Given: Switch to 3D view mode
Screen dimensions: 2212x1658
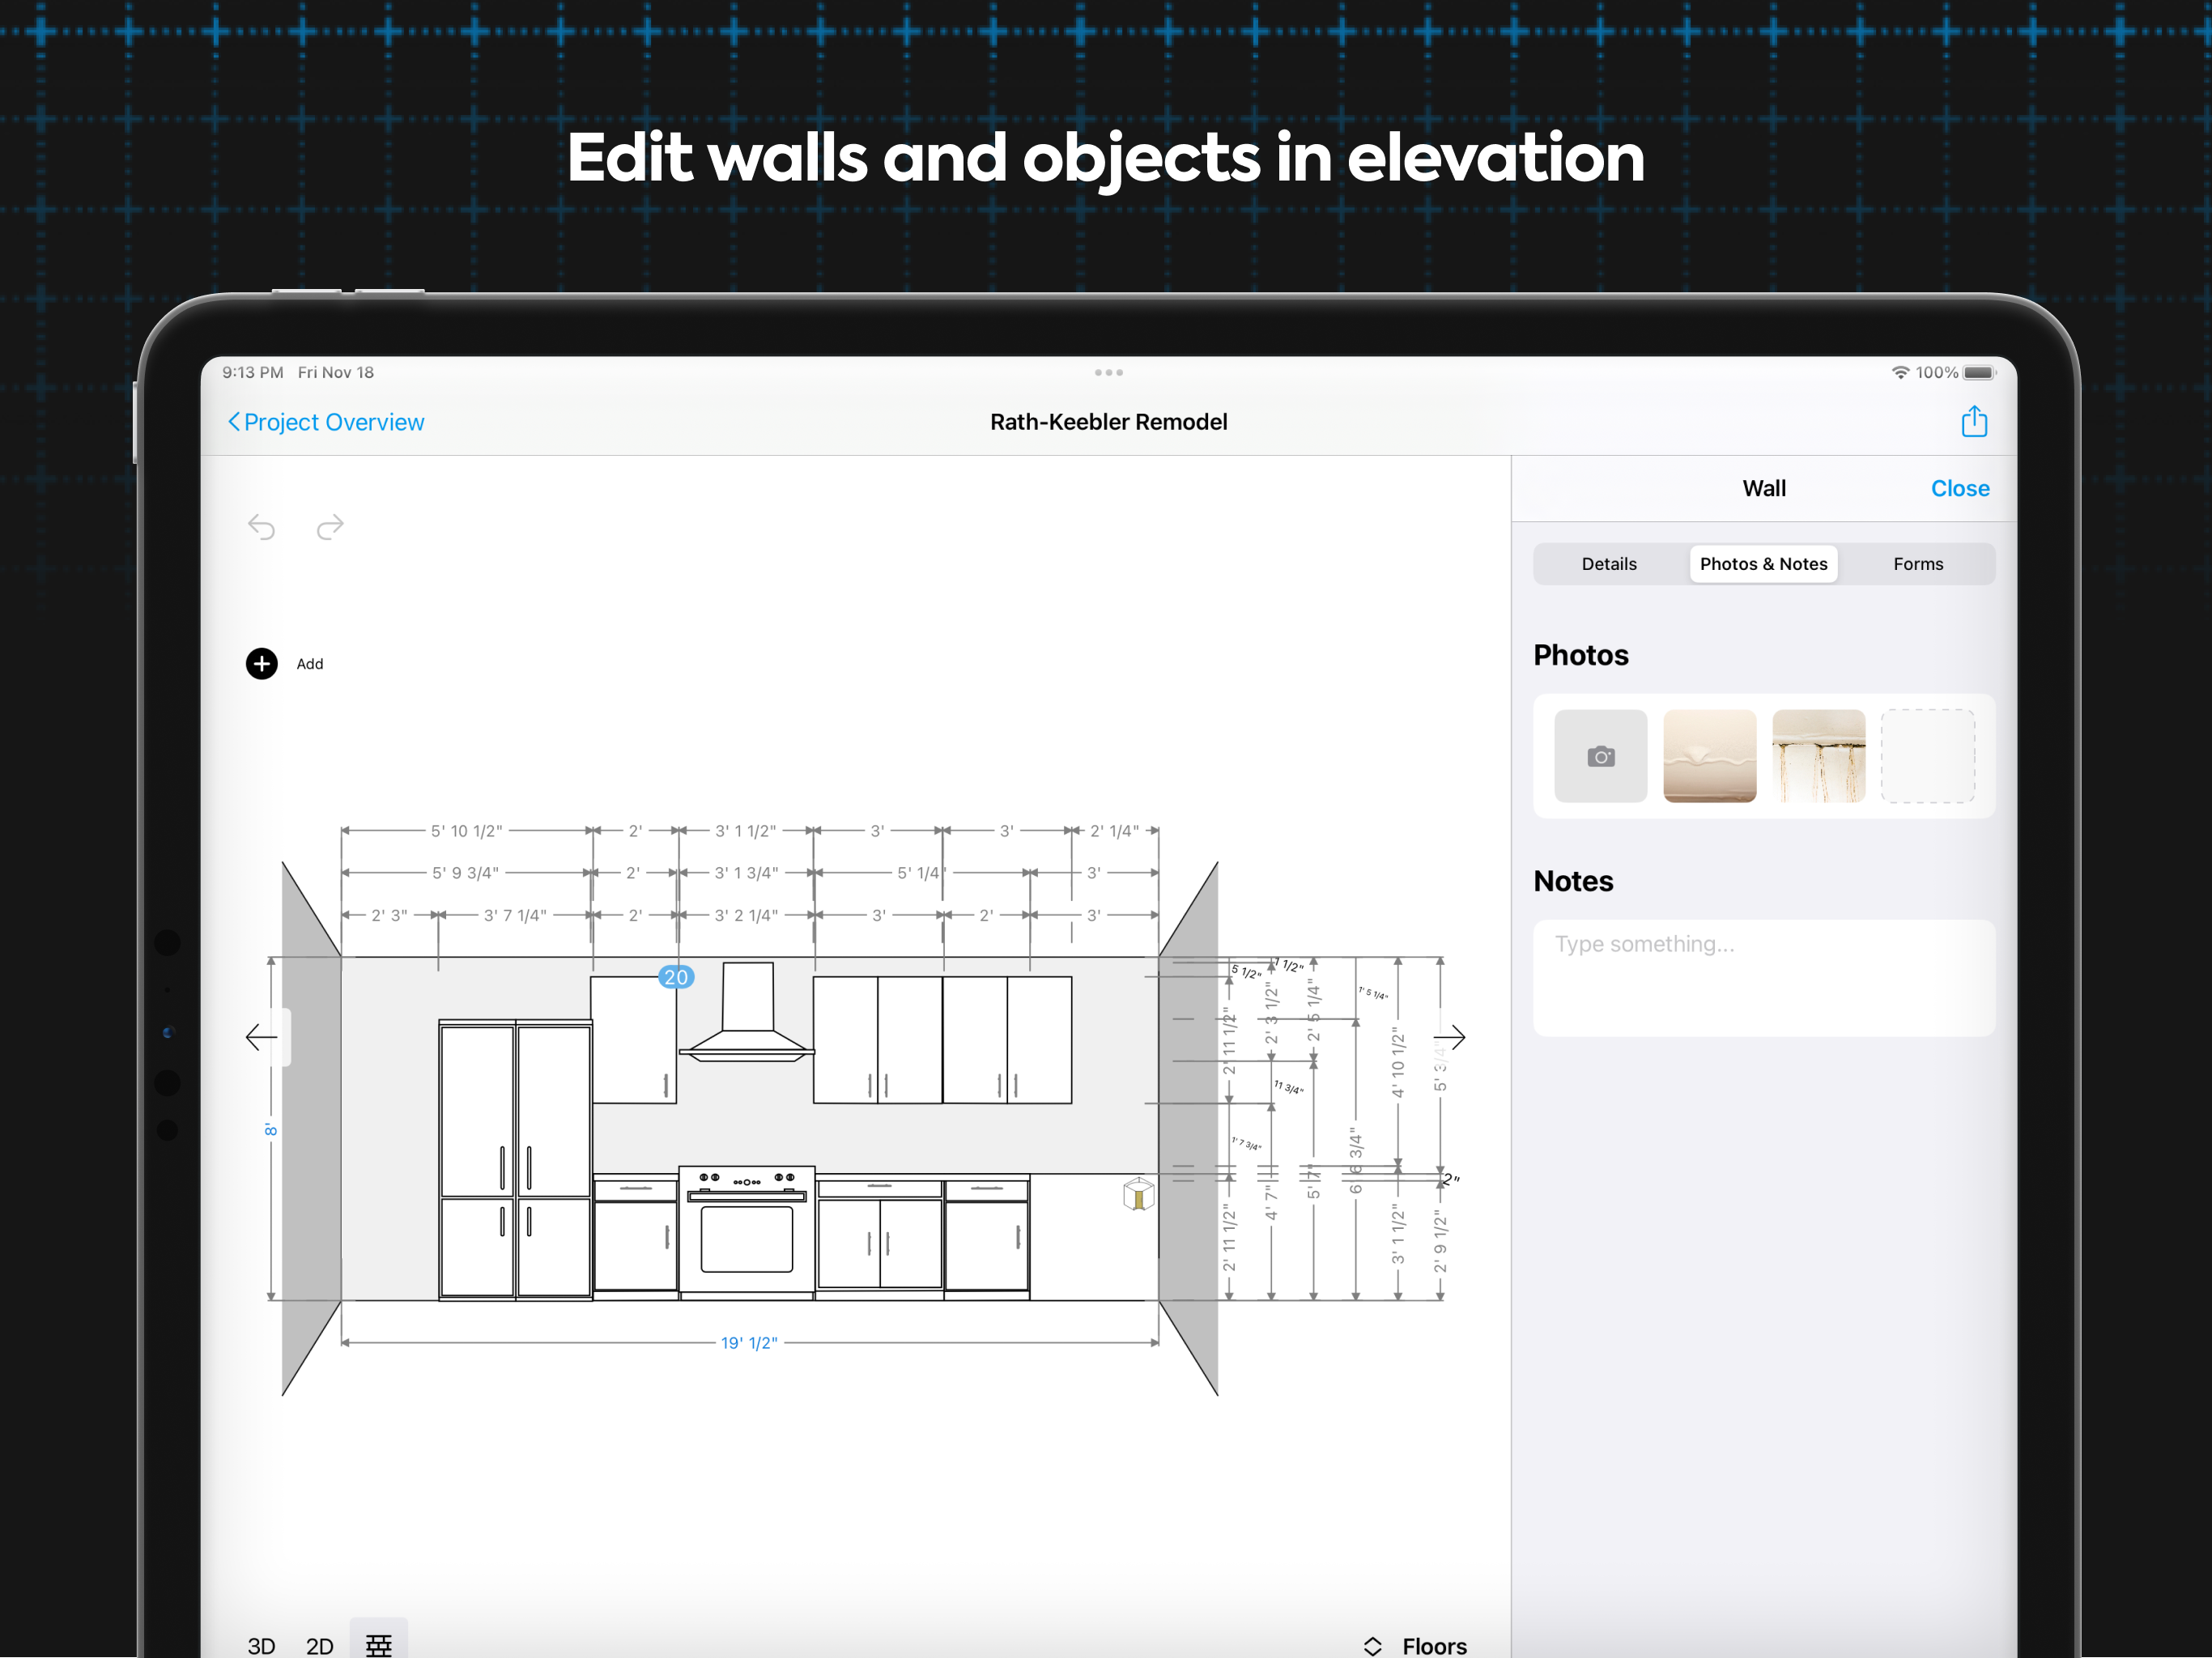Looking at the screenshot, I should pos(261,1645).
